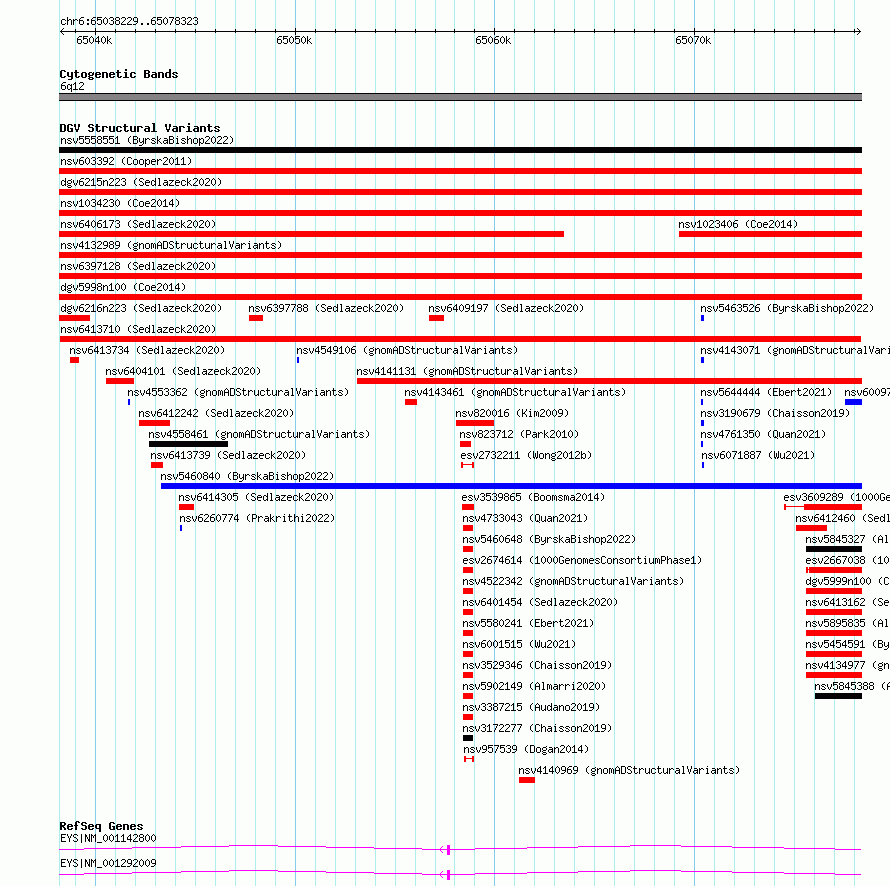Image resolution: width=890 pixels, height=886 pixels.
Task: Open the nsv603392 (Cooper2011) variant
Action: pyautogui.click(x=126, y=161)
